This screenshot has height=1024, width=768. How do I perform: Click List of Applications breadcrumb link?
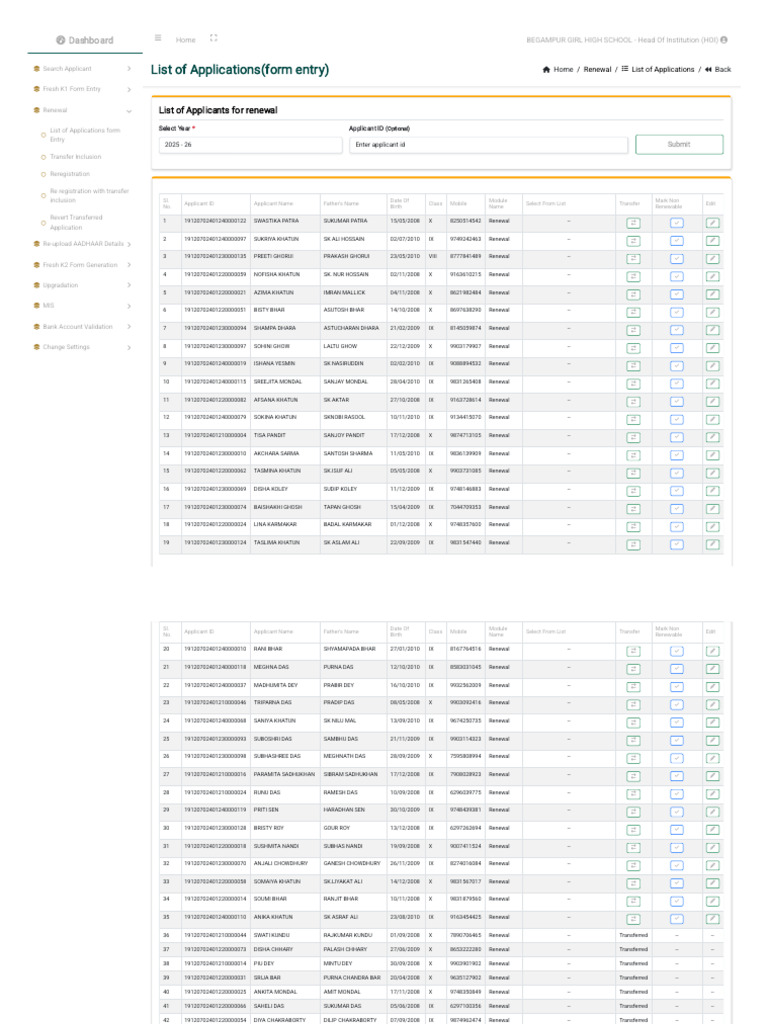pos(658,69)
